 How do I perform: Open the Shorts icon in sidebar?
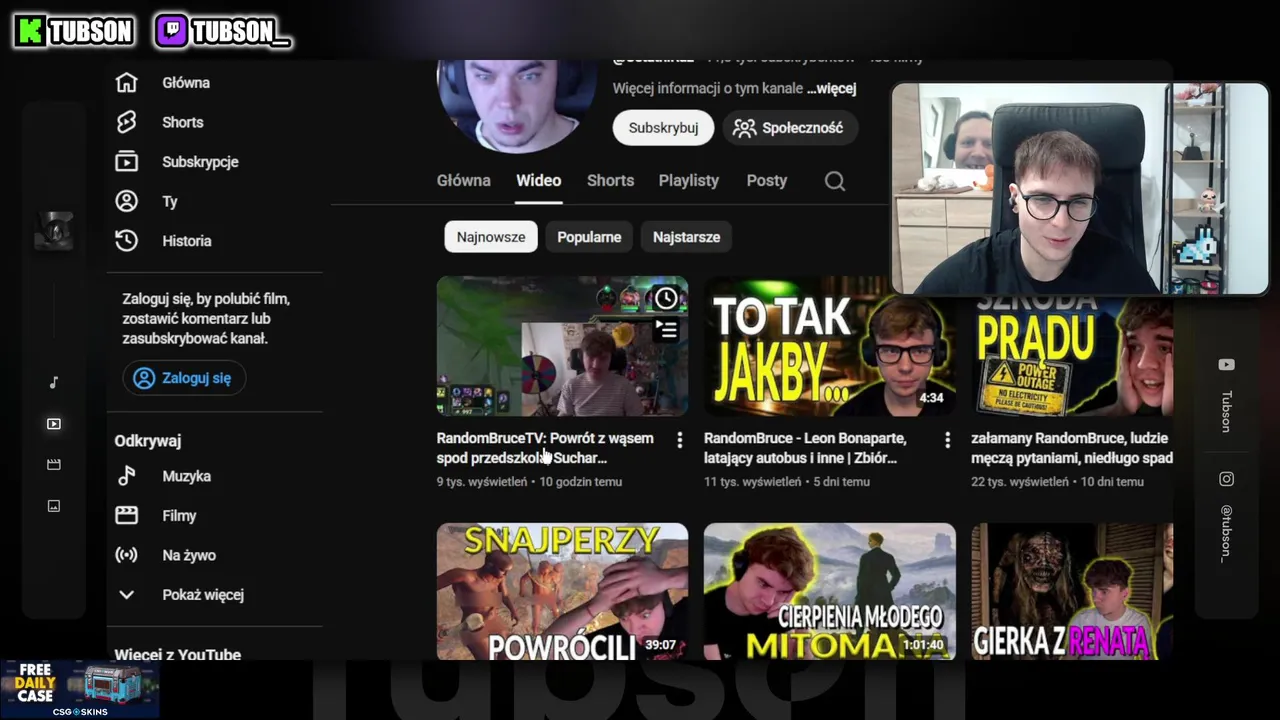[126, 122]
